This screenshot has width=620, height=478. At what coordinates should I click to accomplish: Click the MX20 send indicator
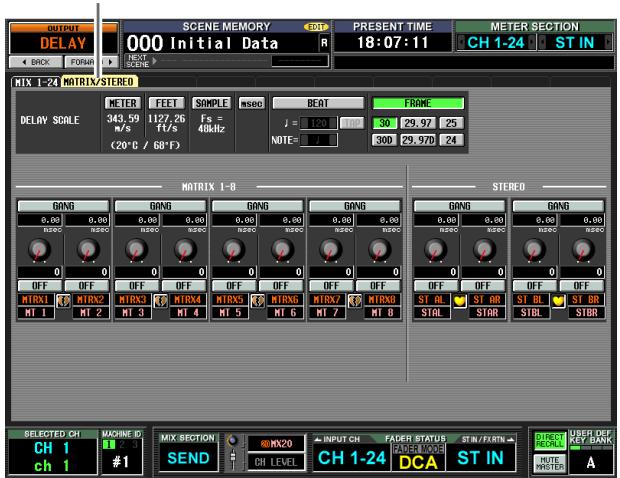(276, 444)
